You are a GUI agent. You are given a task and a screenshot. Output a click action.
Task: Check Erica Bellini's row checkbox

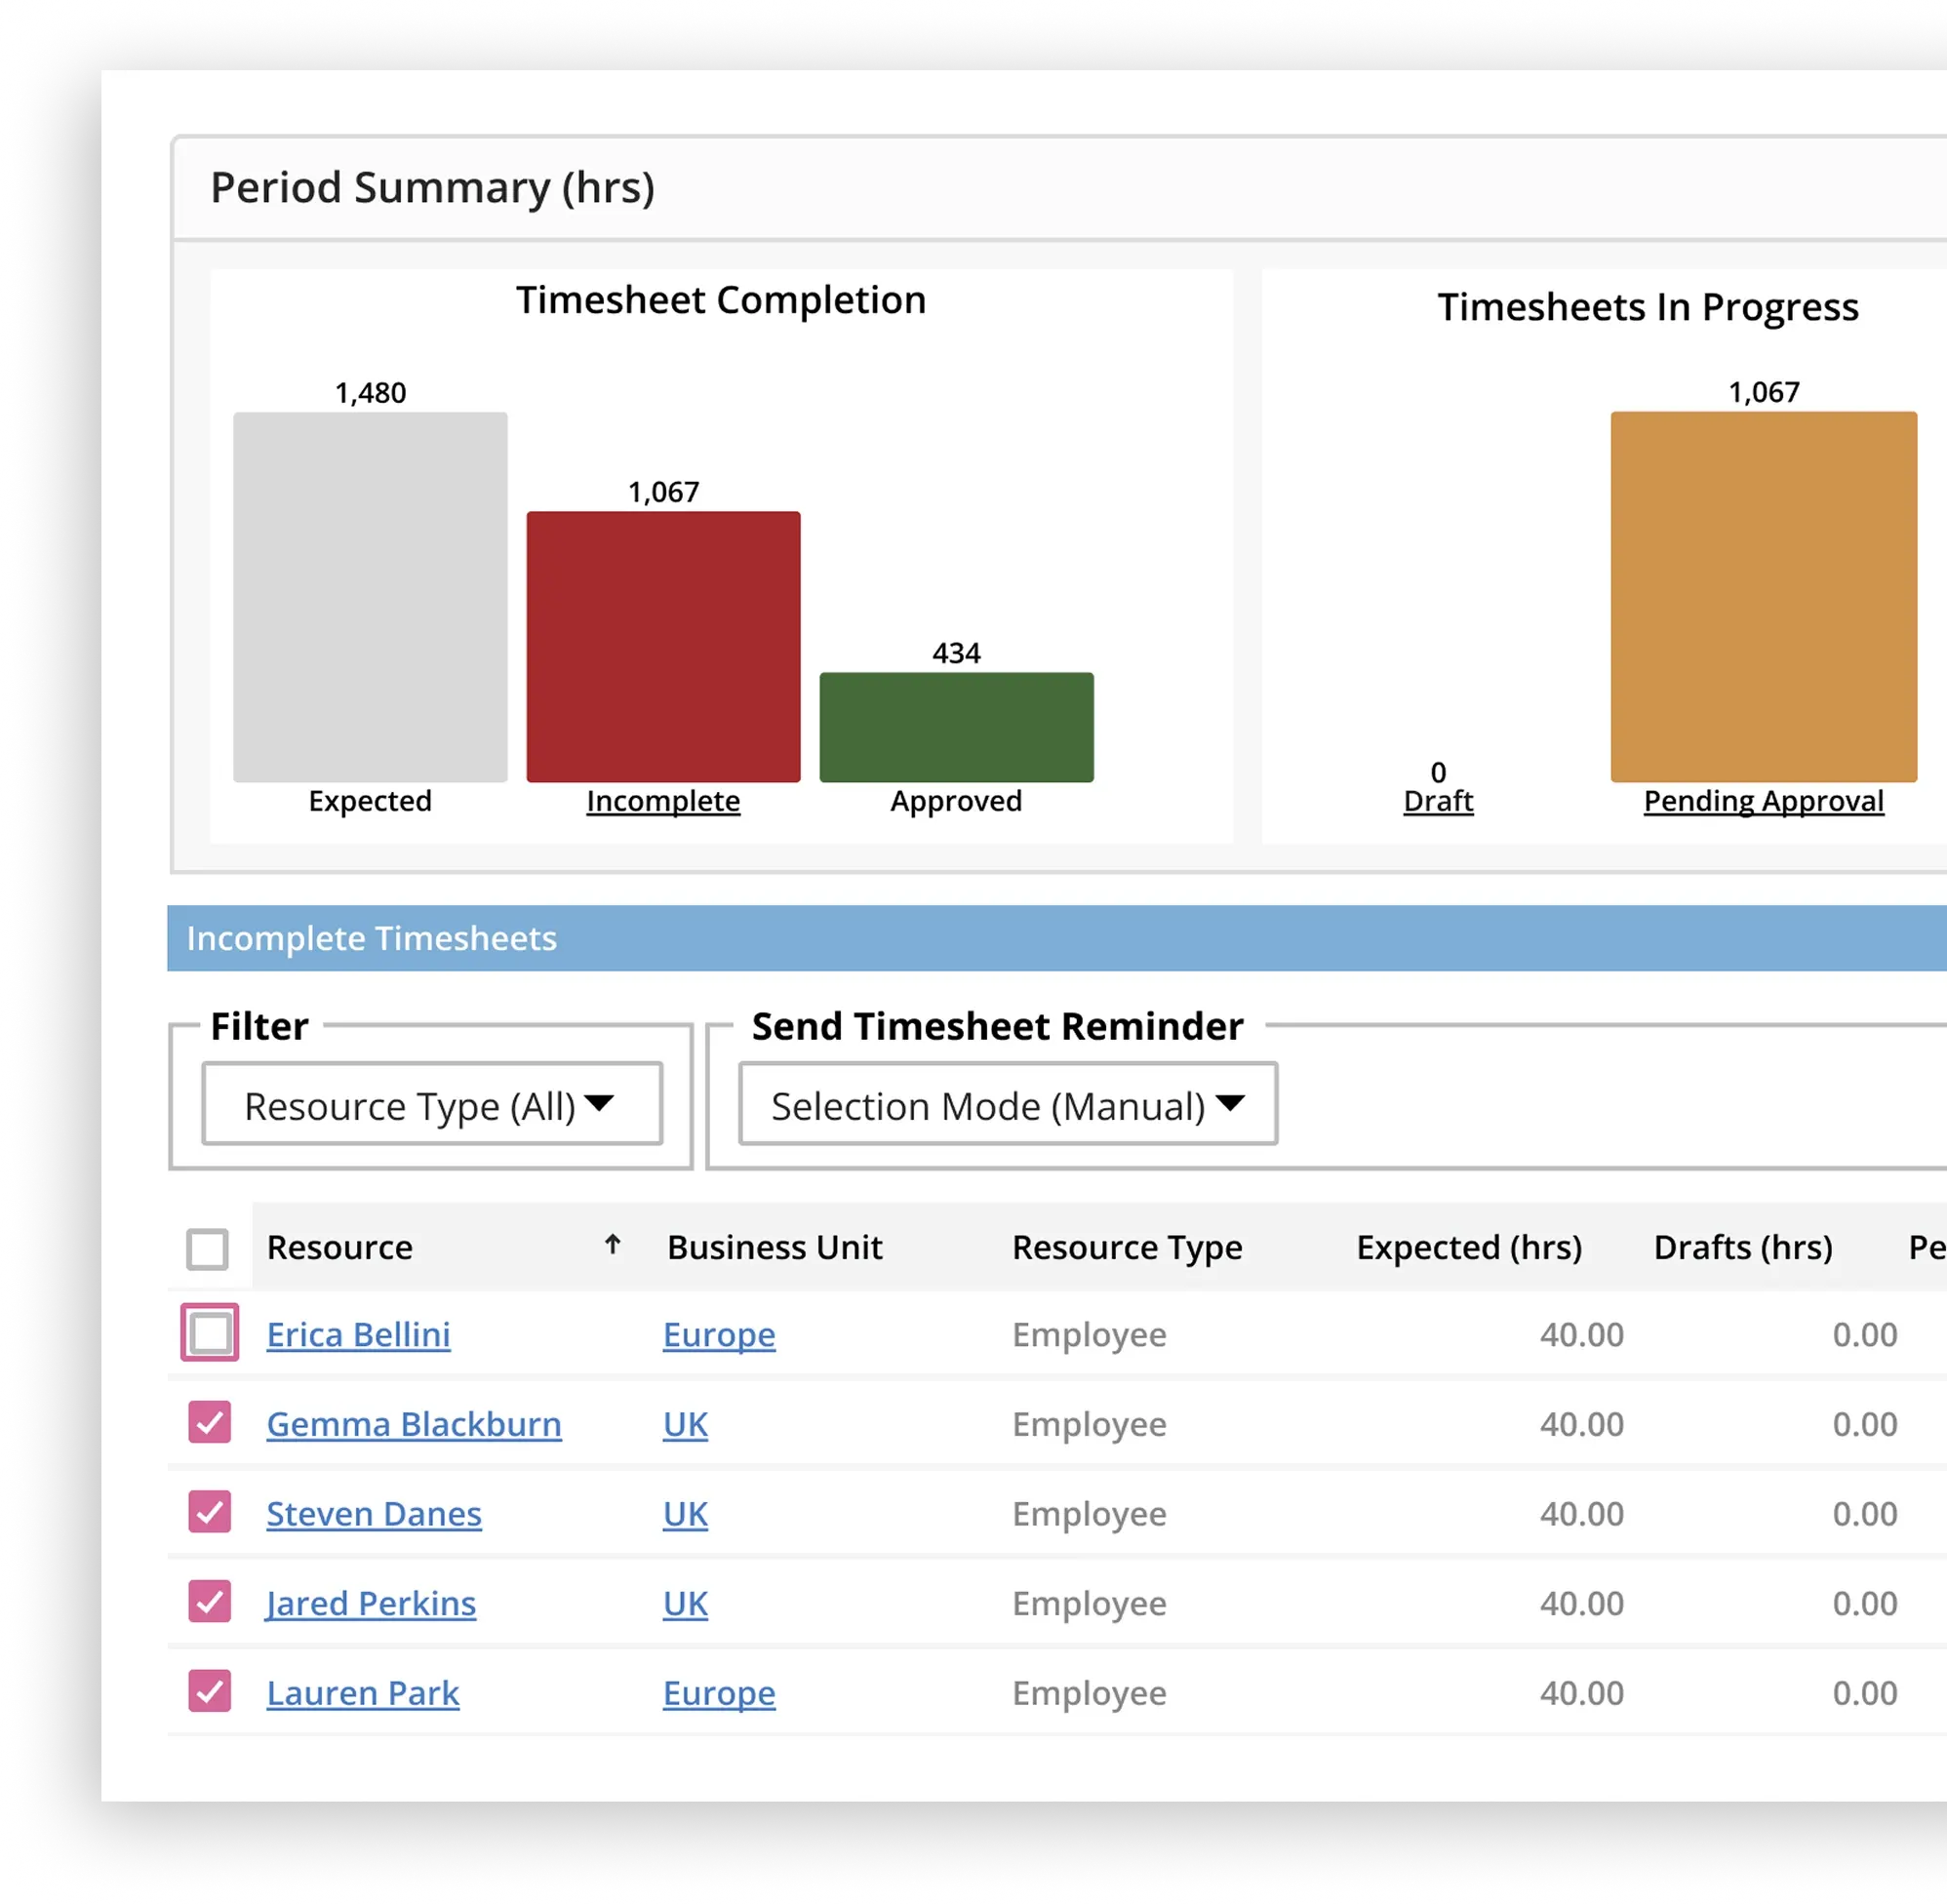pyautogui.click(x=209, y=1333)
